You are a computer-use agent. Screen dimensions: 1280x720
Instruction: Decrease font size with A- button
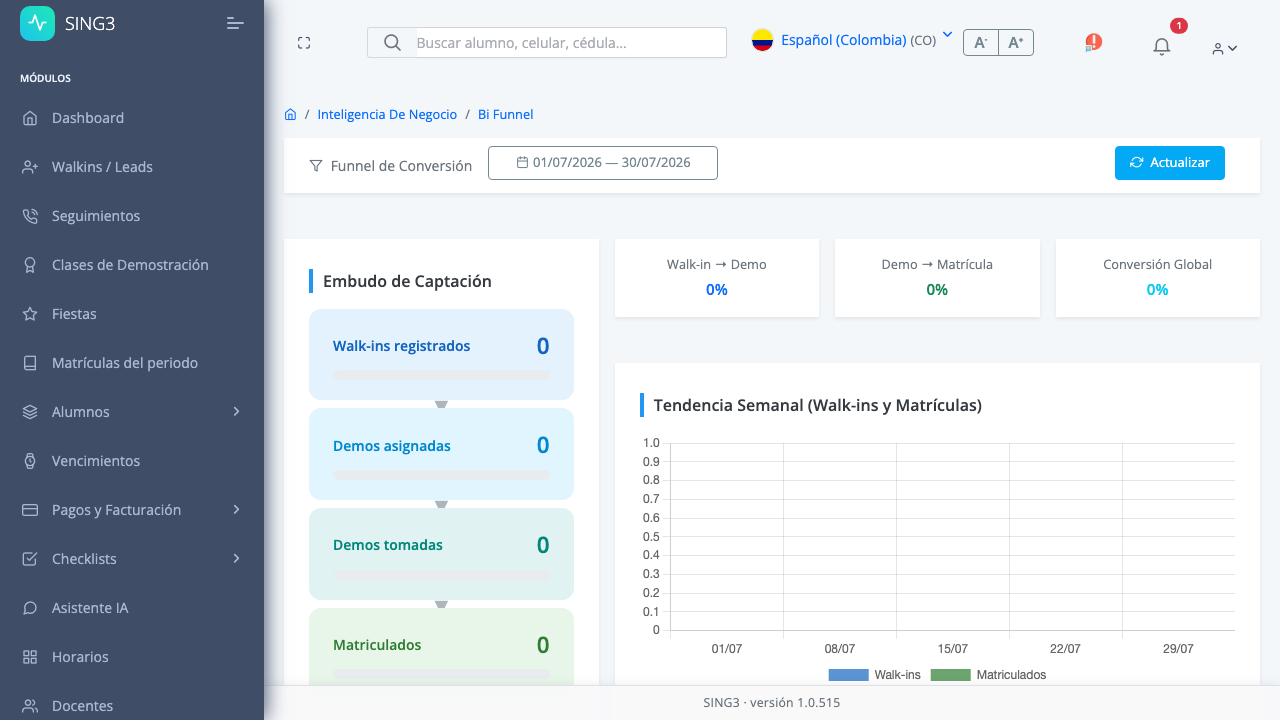click(x=981, y=42)
